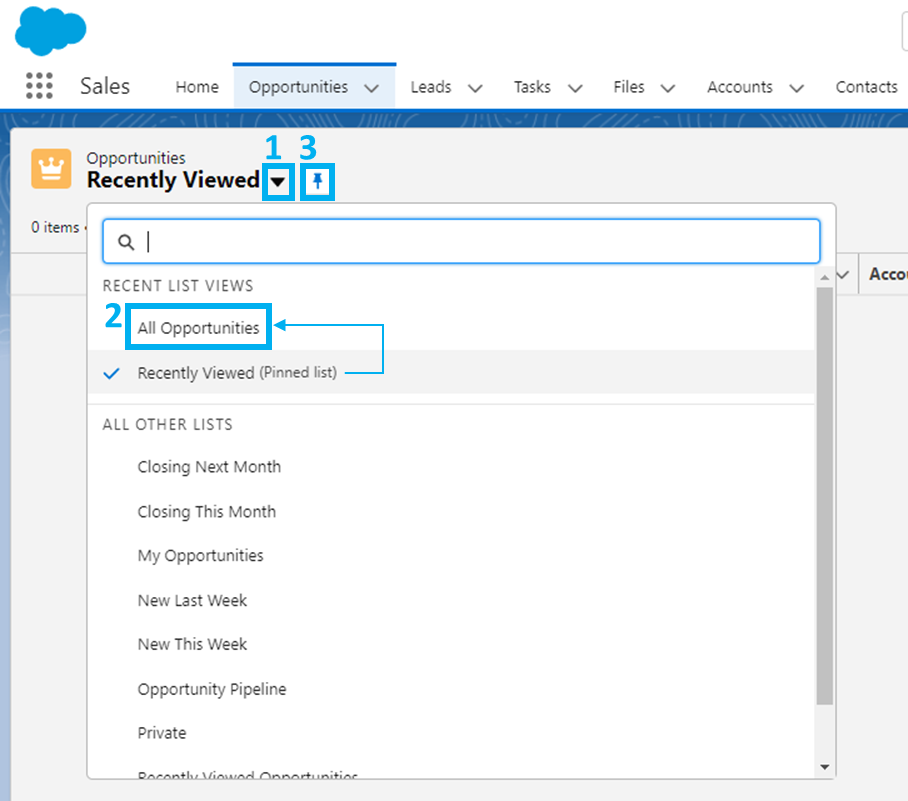Go to the Home tab
This screenshot has width=908, height=801.
coord(197,87)
